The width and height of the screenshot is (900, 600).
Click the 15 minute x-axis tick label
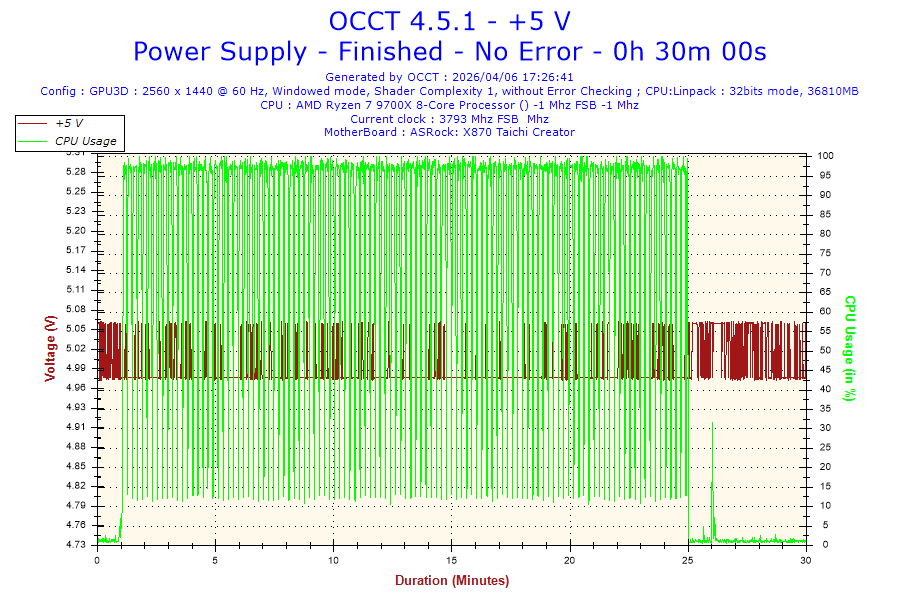(452, 560)
